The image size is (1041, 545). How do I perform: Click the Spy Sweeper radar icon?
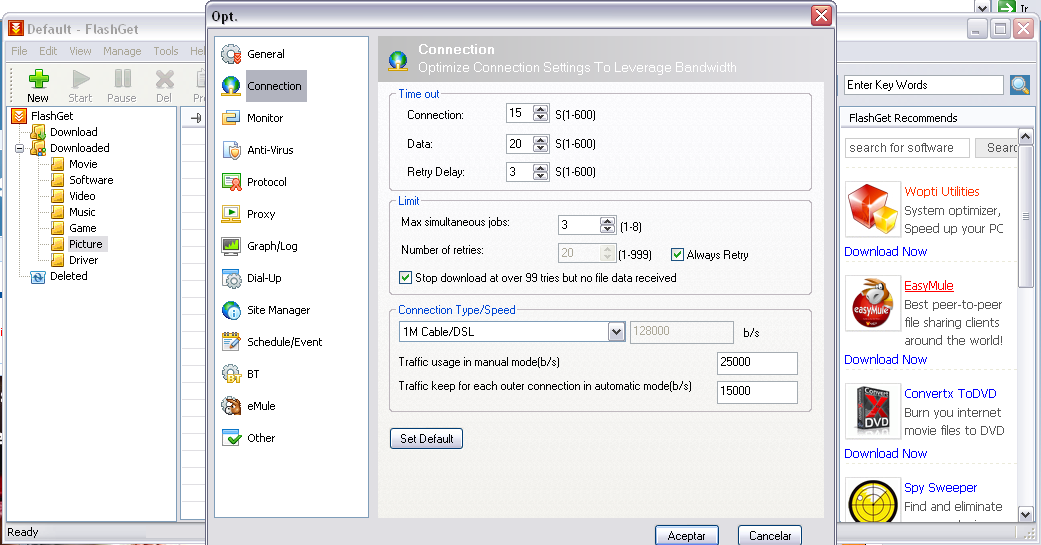click(x=872, y=502)
